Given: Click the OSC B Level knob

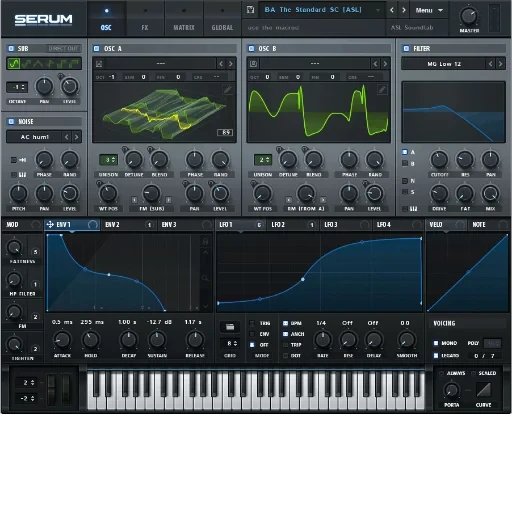Looking at the screenshot, I should click(x=374, y=194).
